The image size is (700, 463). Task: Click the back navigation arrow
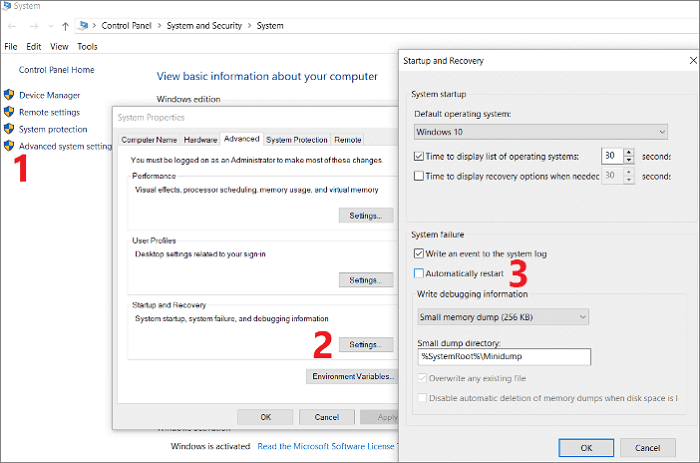tap(12, 26)
